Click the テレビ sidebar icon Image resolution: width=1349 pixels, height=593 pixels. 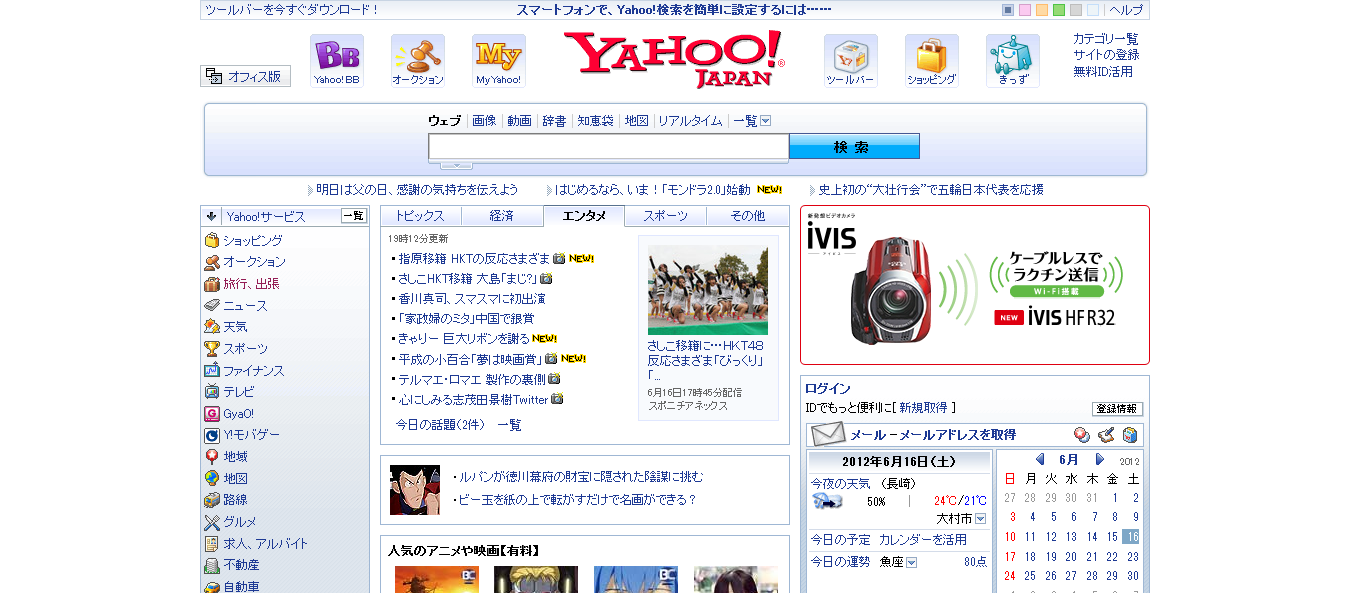click(212, 392)
